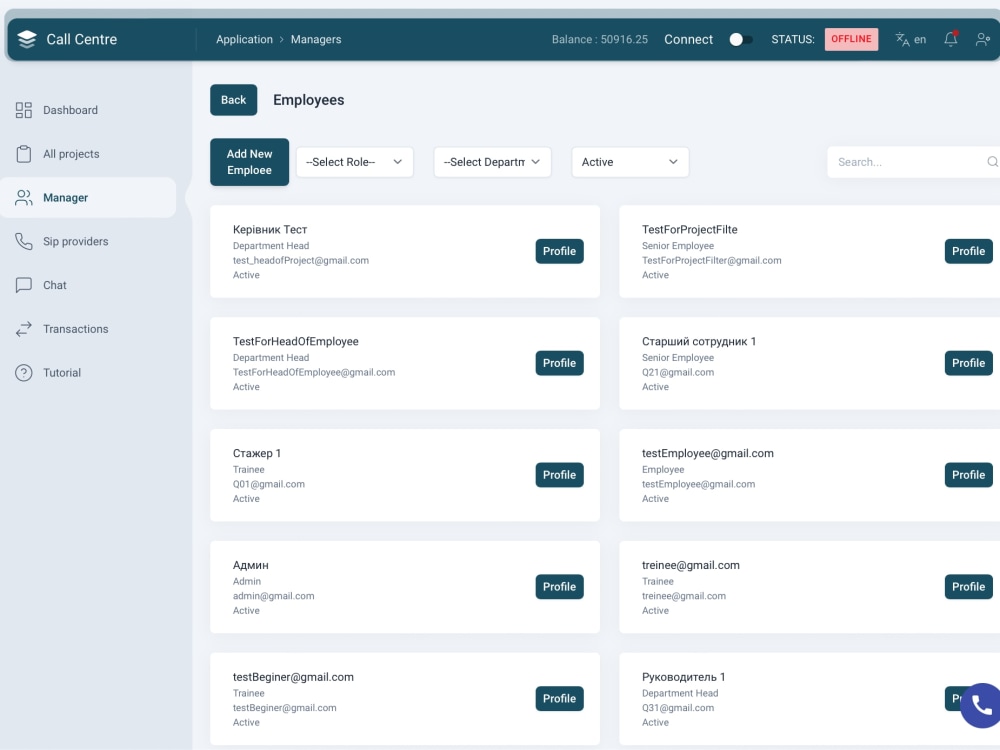Click email Q31@gmail.com

coord(678,708)
